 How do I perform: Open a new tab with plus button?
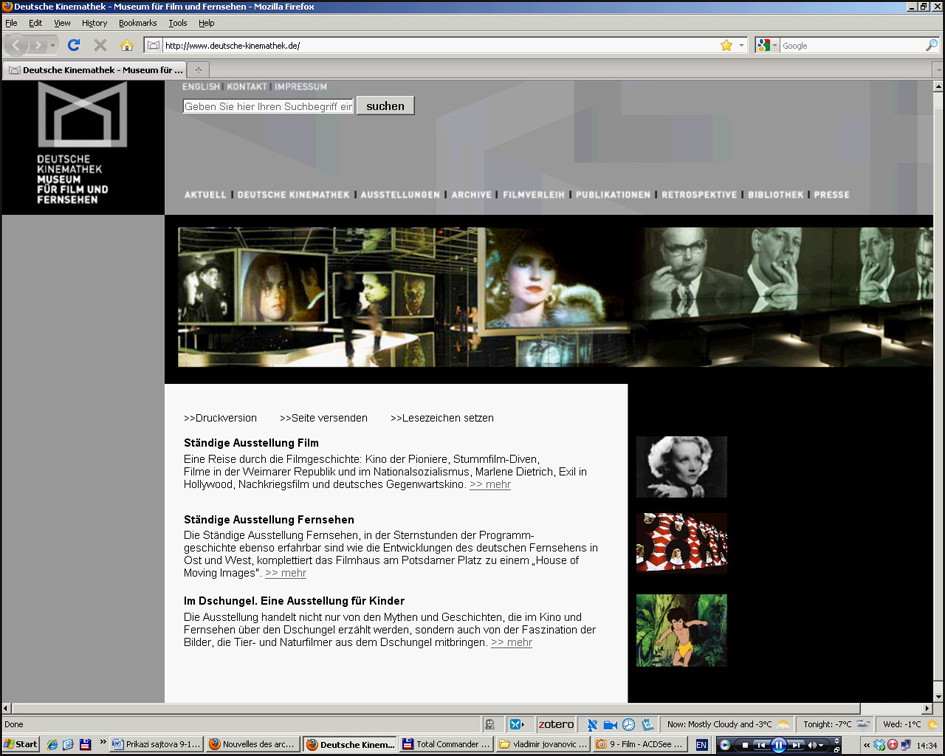point(198,70)
